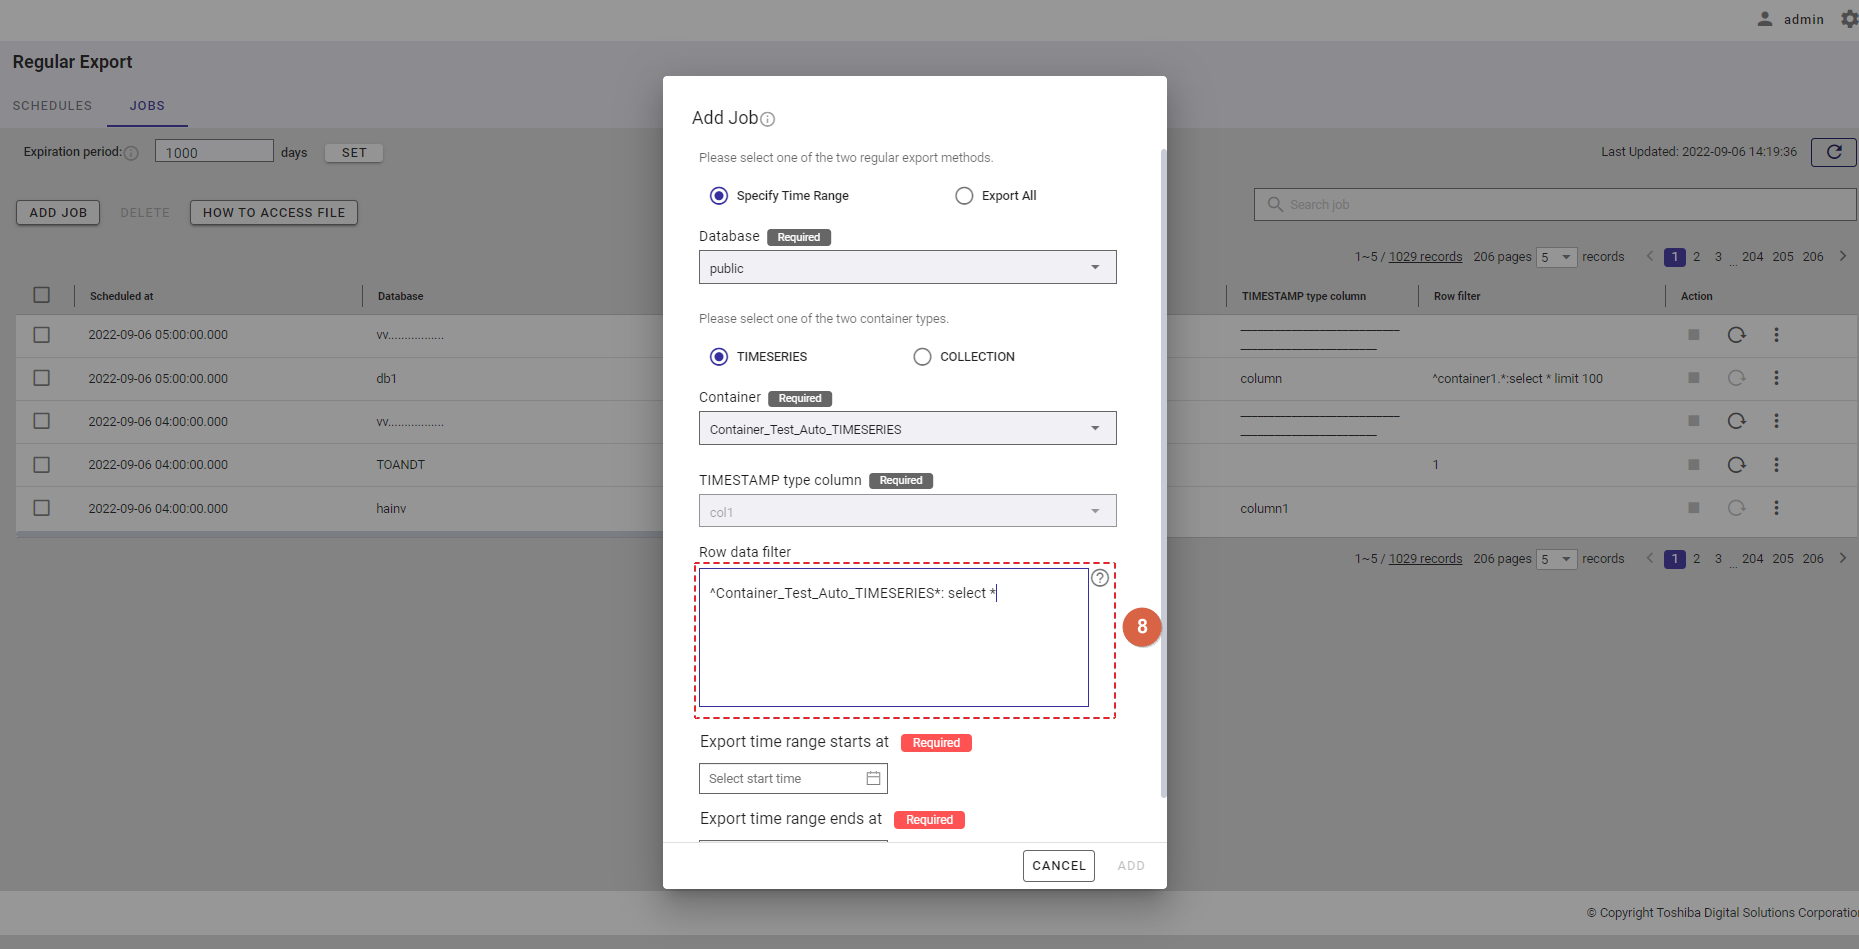Viewport: 1859px width, 949px height.
Task: Click the HOW TO ACCESS FILE button
Action: click(274, 213)
